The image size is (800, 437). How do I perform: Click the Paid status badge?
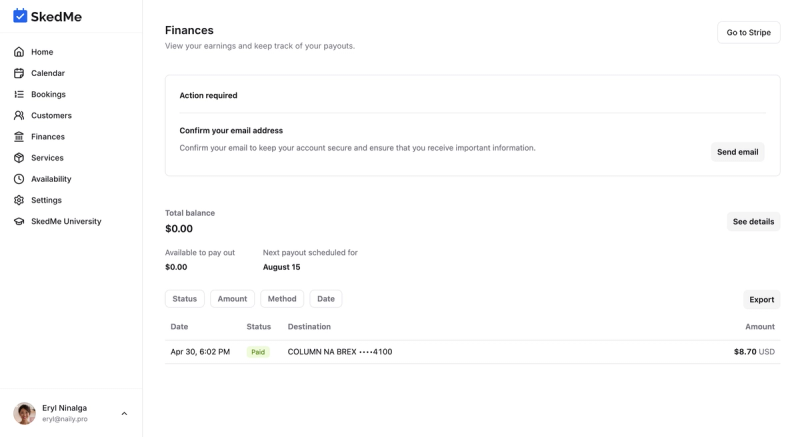(x=258, y=352)
